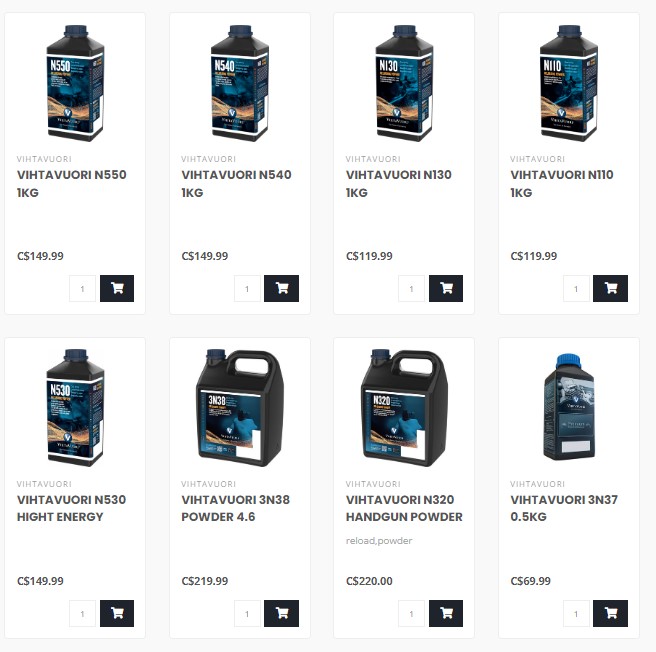
Task: Add Vihtavuori 3N37 0.5KG to cart
Action: [x=610, y=613]
